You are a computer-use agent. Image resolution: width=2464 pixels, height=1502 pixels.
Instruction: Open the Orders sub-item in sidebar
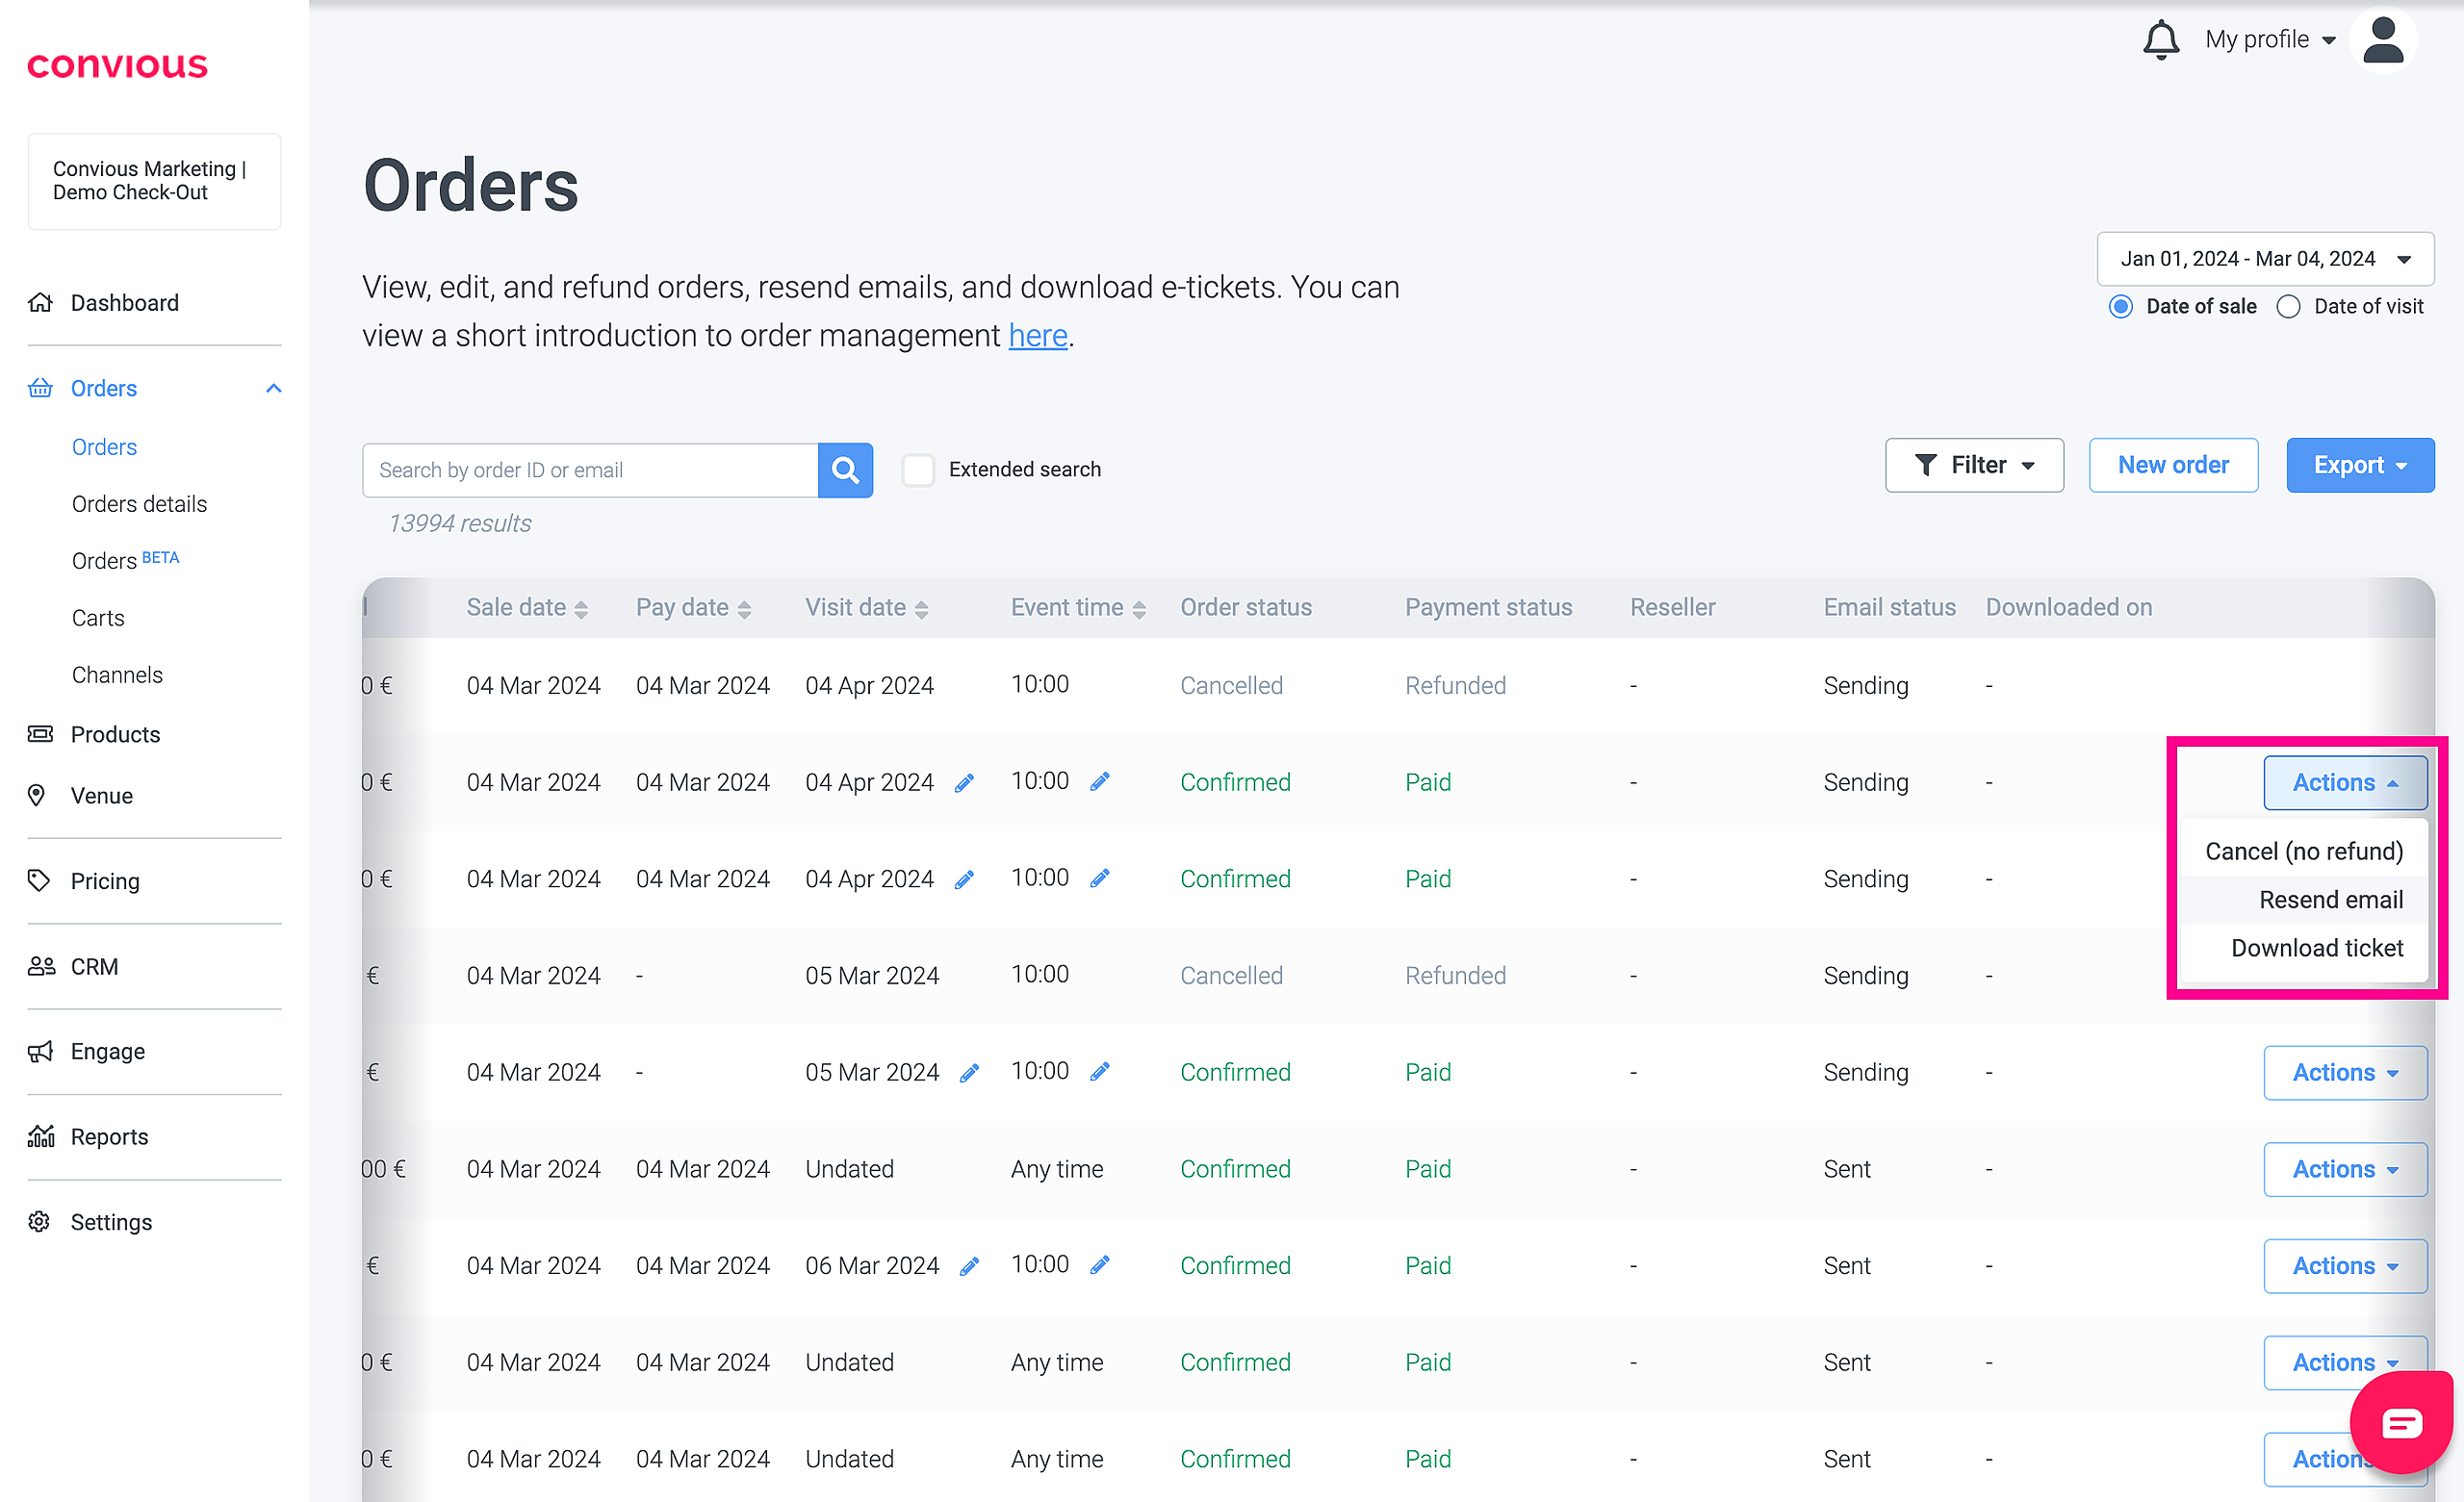pyautogui.click(x=104, y=447)
